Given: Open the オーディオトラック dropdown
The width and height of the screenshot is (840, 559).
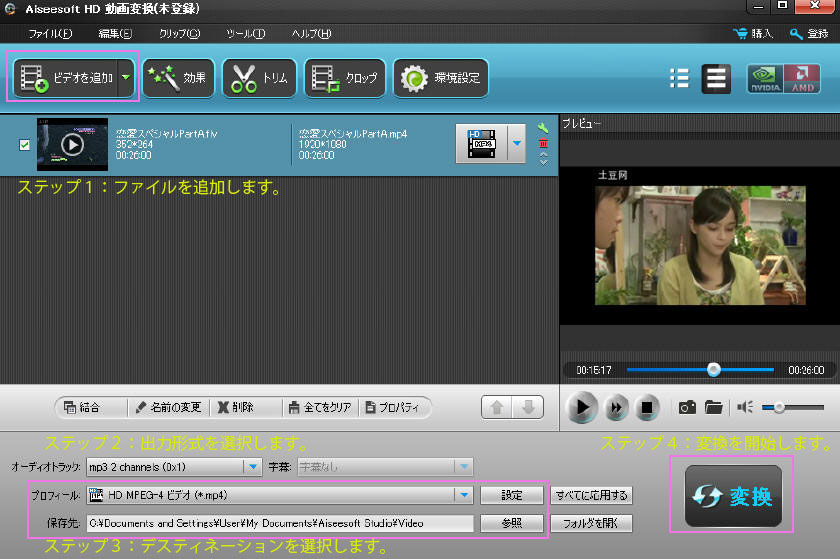Looking at the screenshot, I should (174, 467).
